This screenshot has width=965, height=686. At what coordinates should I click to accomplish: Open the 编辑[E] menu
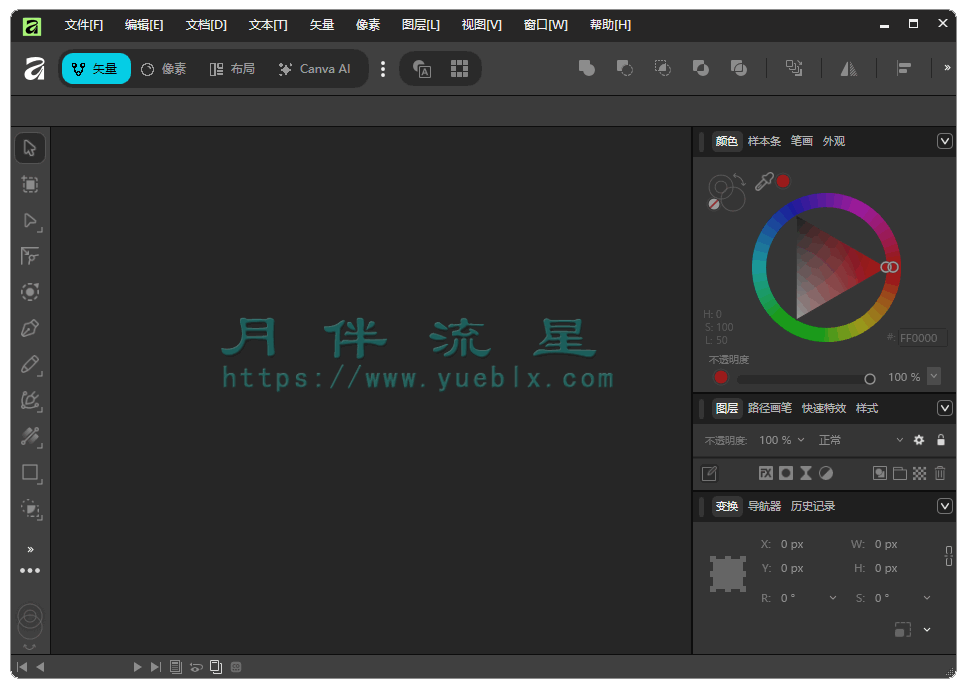click(144, 25)
